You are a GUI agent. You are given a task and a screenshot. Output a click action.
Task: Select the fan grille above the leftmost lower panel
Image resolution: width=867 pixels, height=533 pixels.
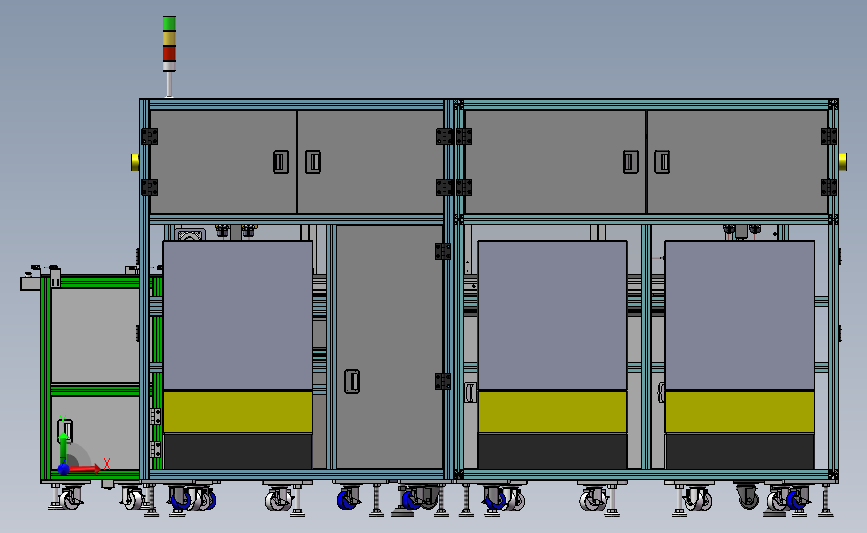click(190, 235)
